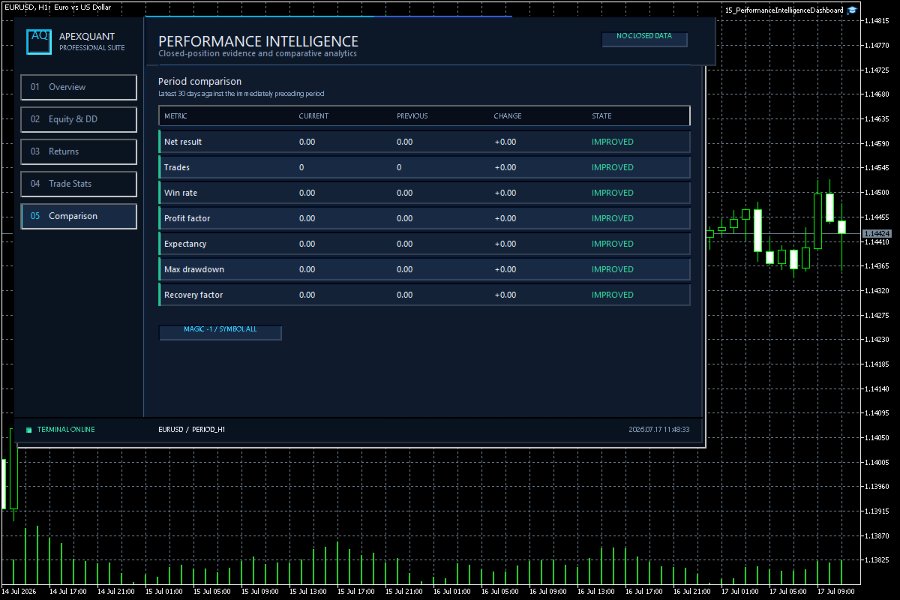900x600 pixels.
Task: Select the Max drawdown row label
Action: (194, 269)
